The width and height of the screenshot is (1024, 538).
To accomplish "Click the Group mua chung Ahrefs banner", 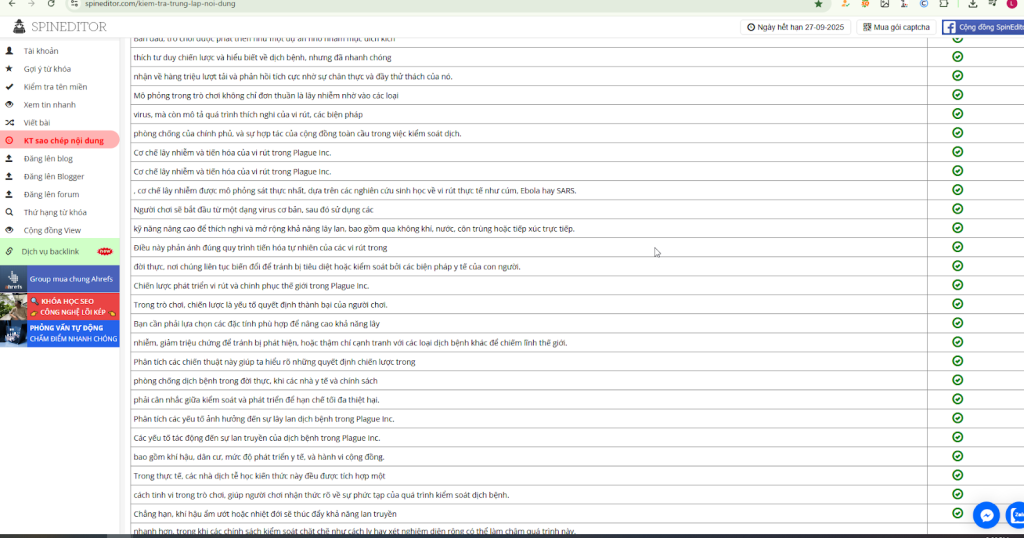I will click(x=60, y=279).
